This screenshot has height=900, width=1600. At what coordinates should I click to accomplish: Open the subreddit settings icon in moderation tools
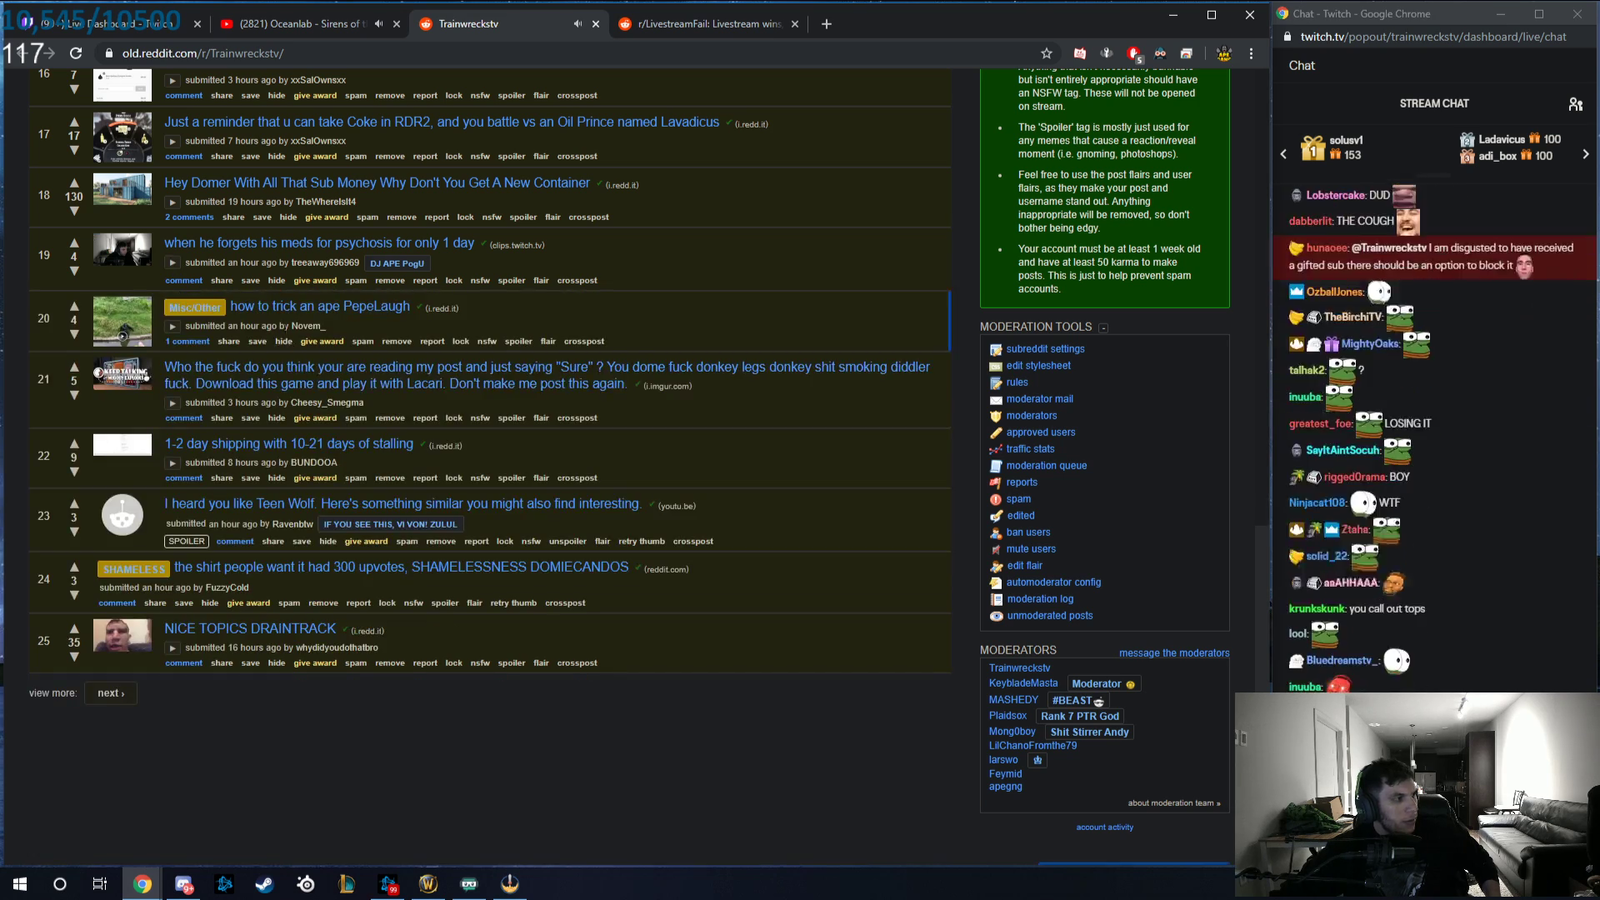[995, 349]
